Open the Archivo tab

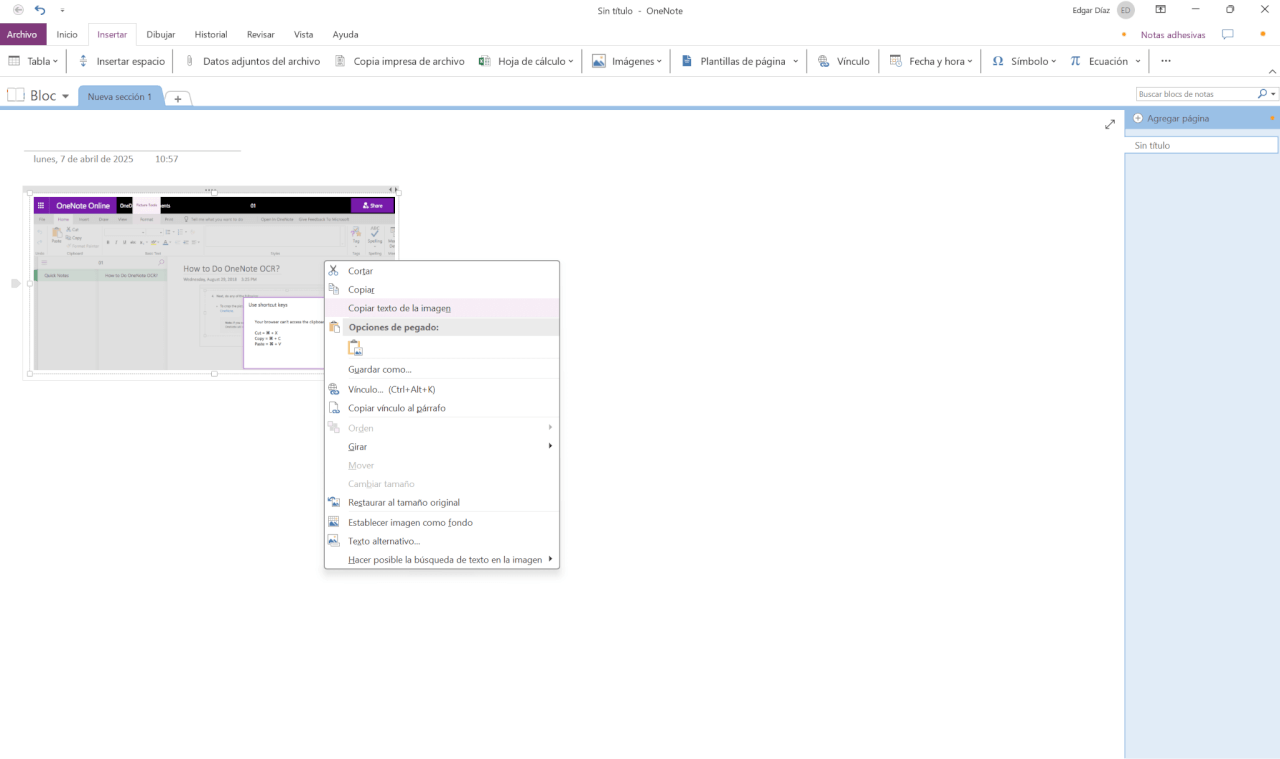pyautogui.click(x=22, y=34)
